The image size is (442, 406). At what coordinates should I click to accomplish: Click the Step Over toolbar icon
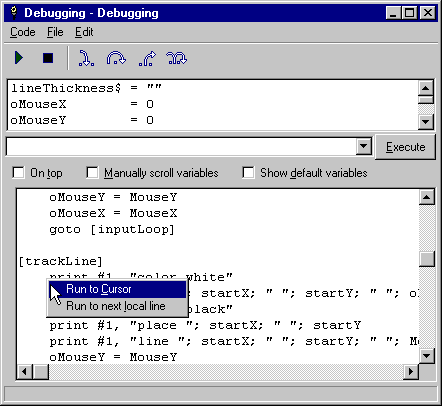point(116,58)
